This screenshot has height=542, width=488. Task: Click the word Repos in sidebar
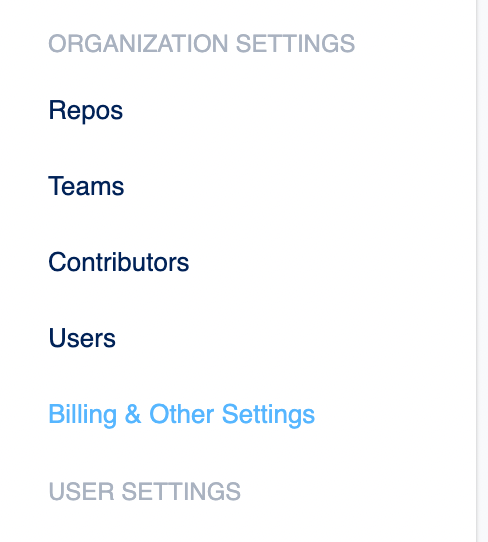click(86, 111)
